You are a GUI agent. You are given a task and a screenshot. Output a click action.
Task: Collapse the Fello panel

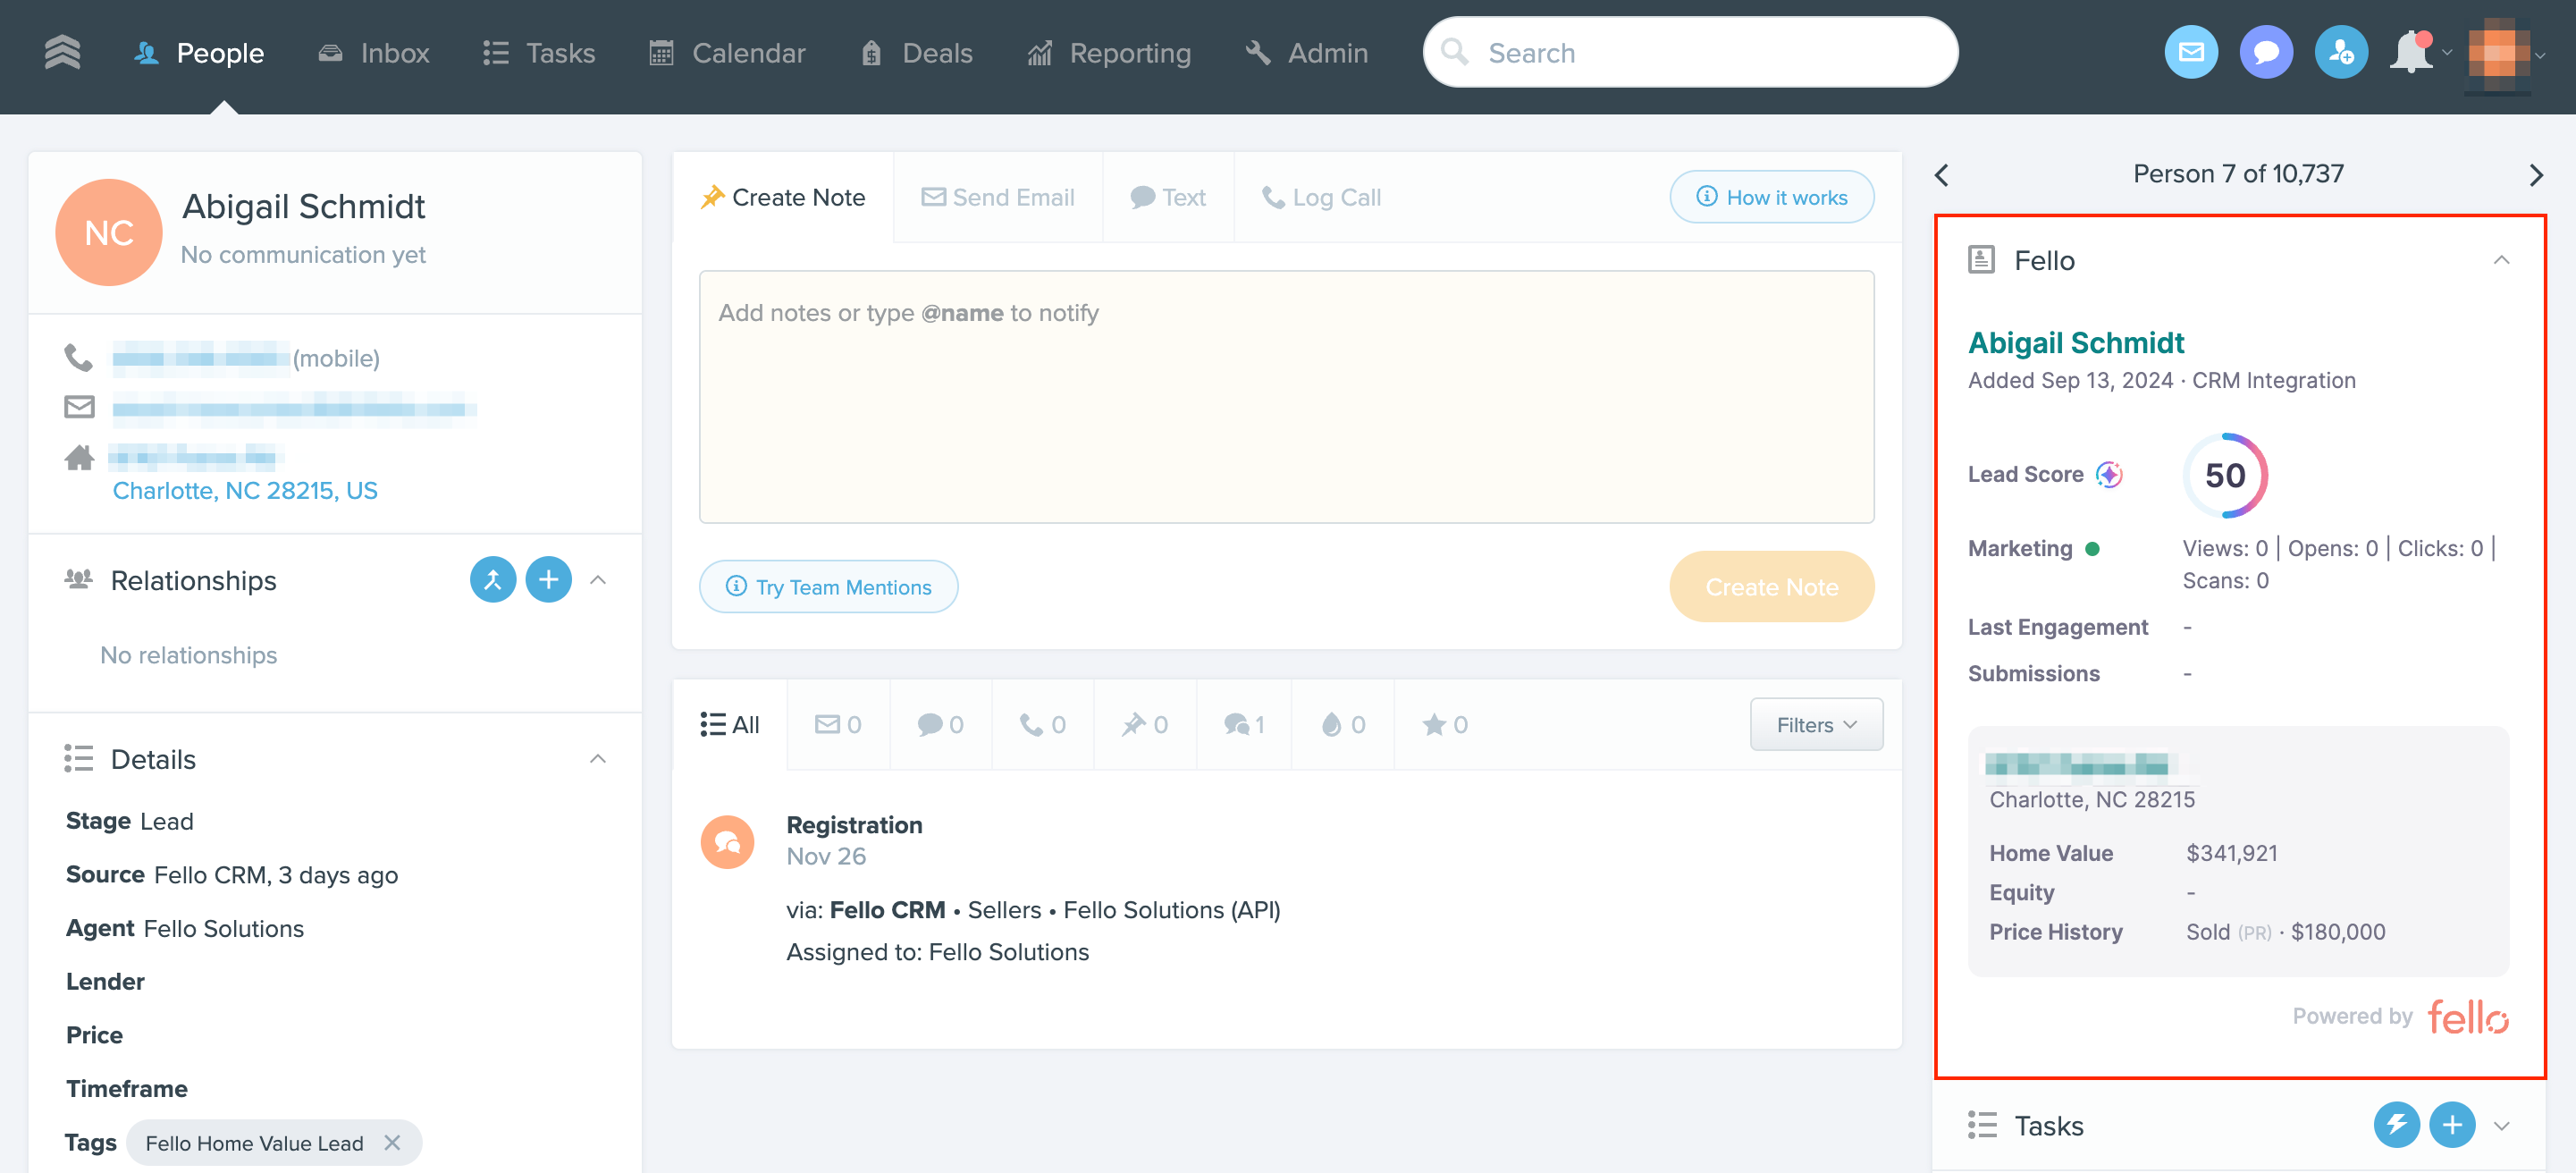coord(2501,260)
